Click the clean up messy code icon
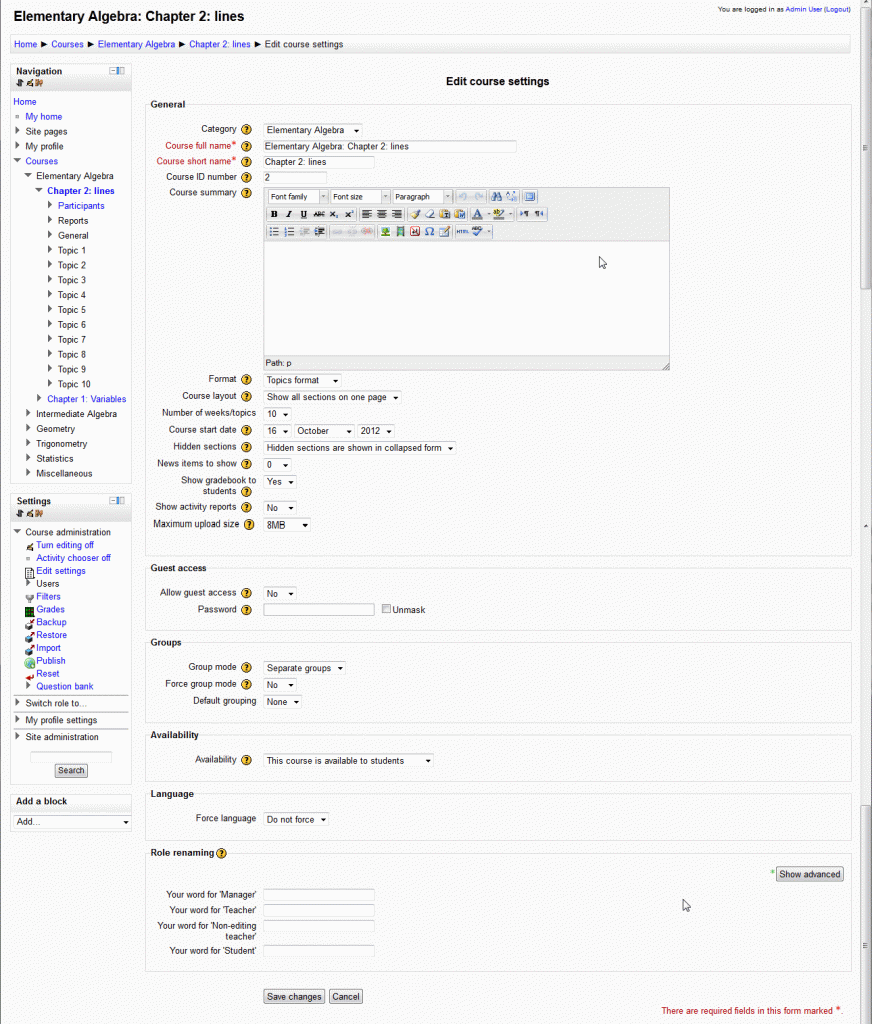Image resolution: width=872 pixels, height=1024 pixels. [x=415, y=214]
